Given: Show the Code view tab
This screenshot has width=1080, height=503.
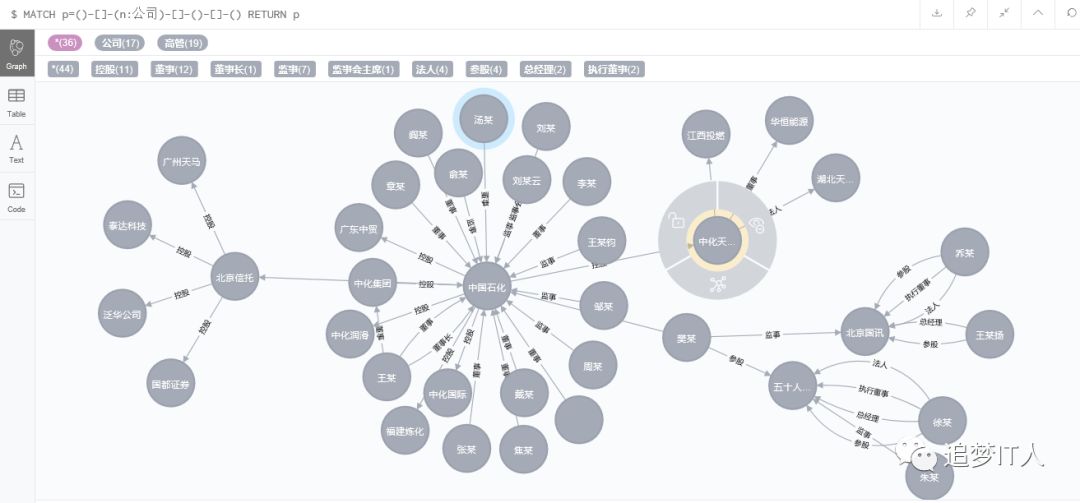Looking at the screenshot, I should coord(17,197).
